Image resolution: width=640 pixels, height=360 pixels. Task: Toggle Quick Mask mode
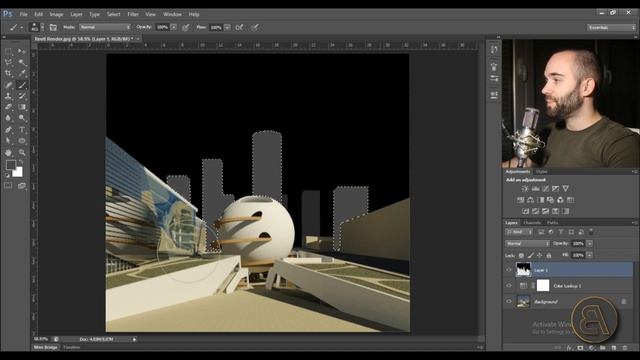(8, 186)
